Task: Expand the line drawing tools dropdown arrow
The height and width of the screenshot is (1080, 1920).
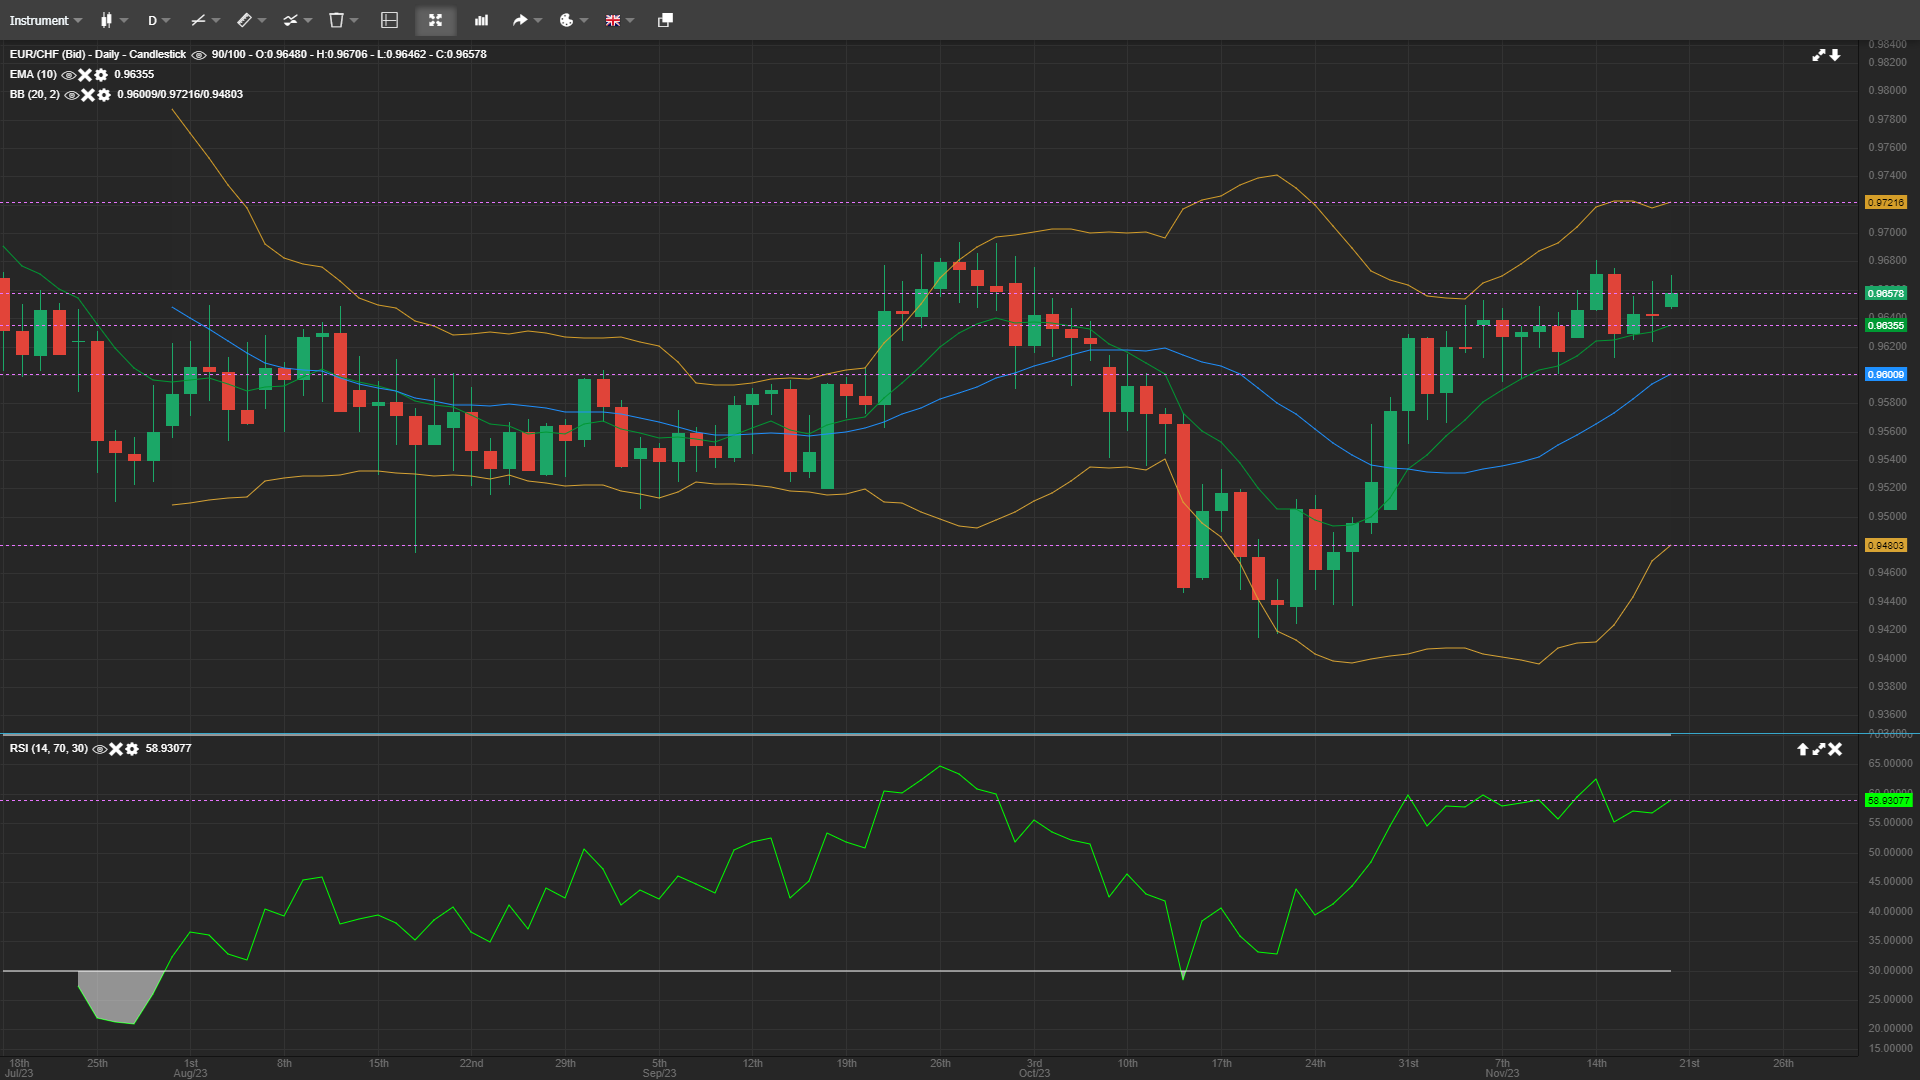Action: tap(216, 20)
